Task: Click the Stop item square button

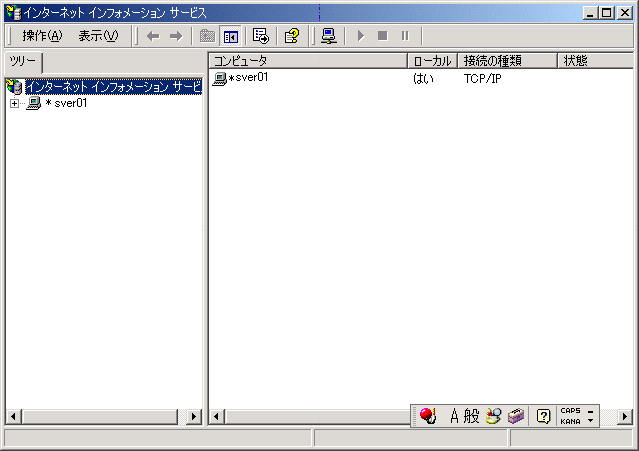Action: 382,36
